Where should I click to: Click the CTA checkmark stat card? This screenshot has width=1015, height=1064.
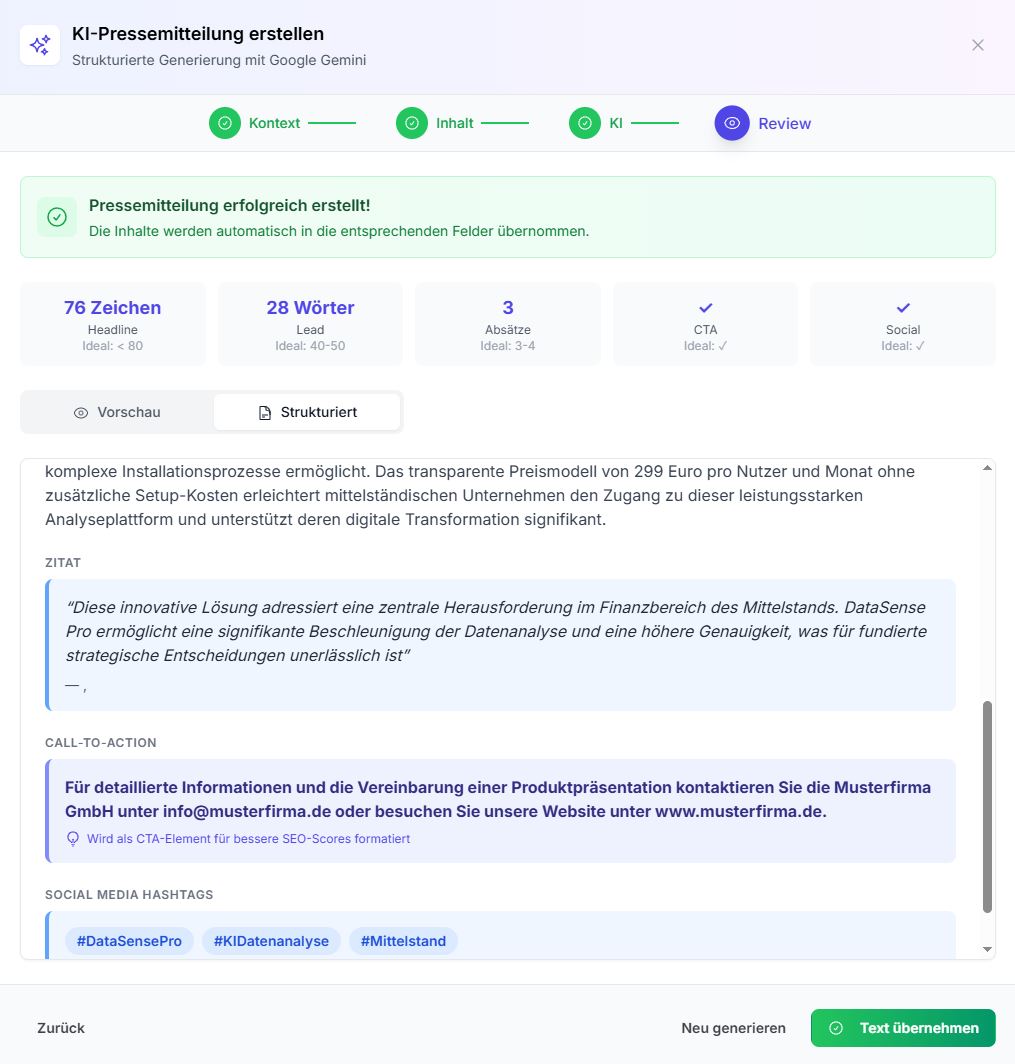tap(705, 323)
